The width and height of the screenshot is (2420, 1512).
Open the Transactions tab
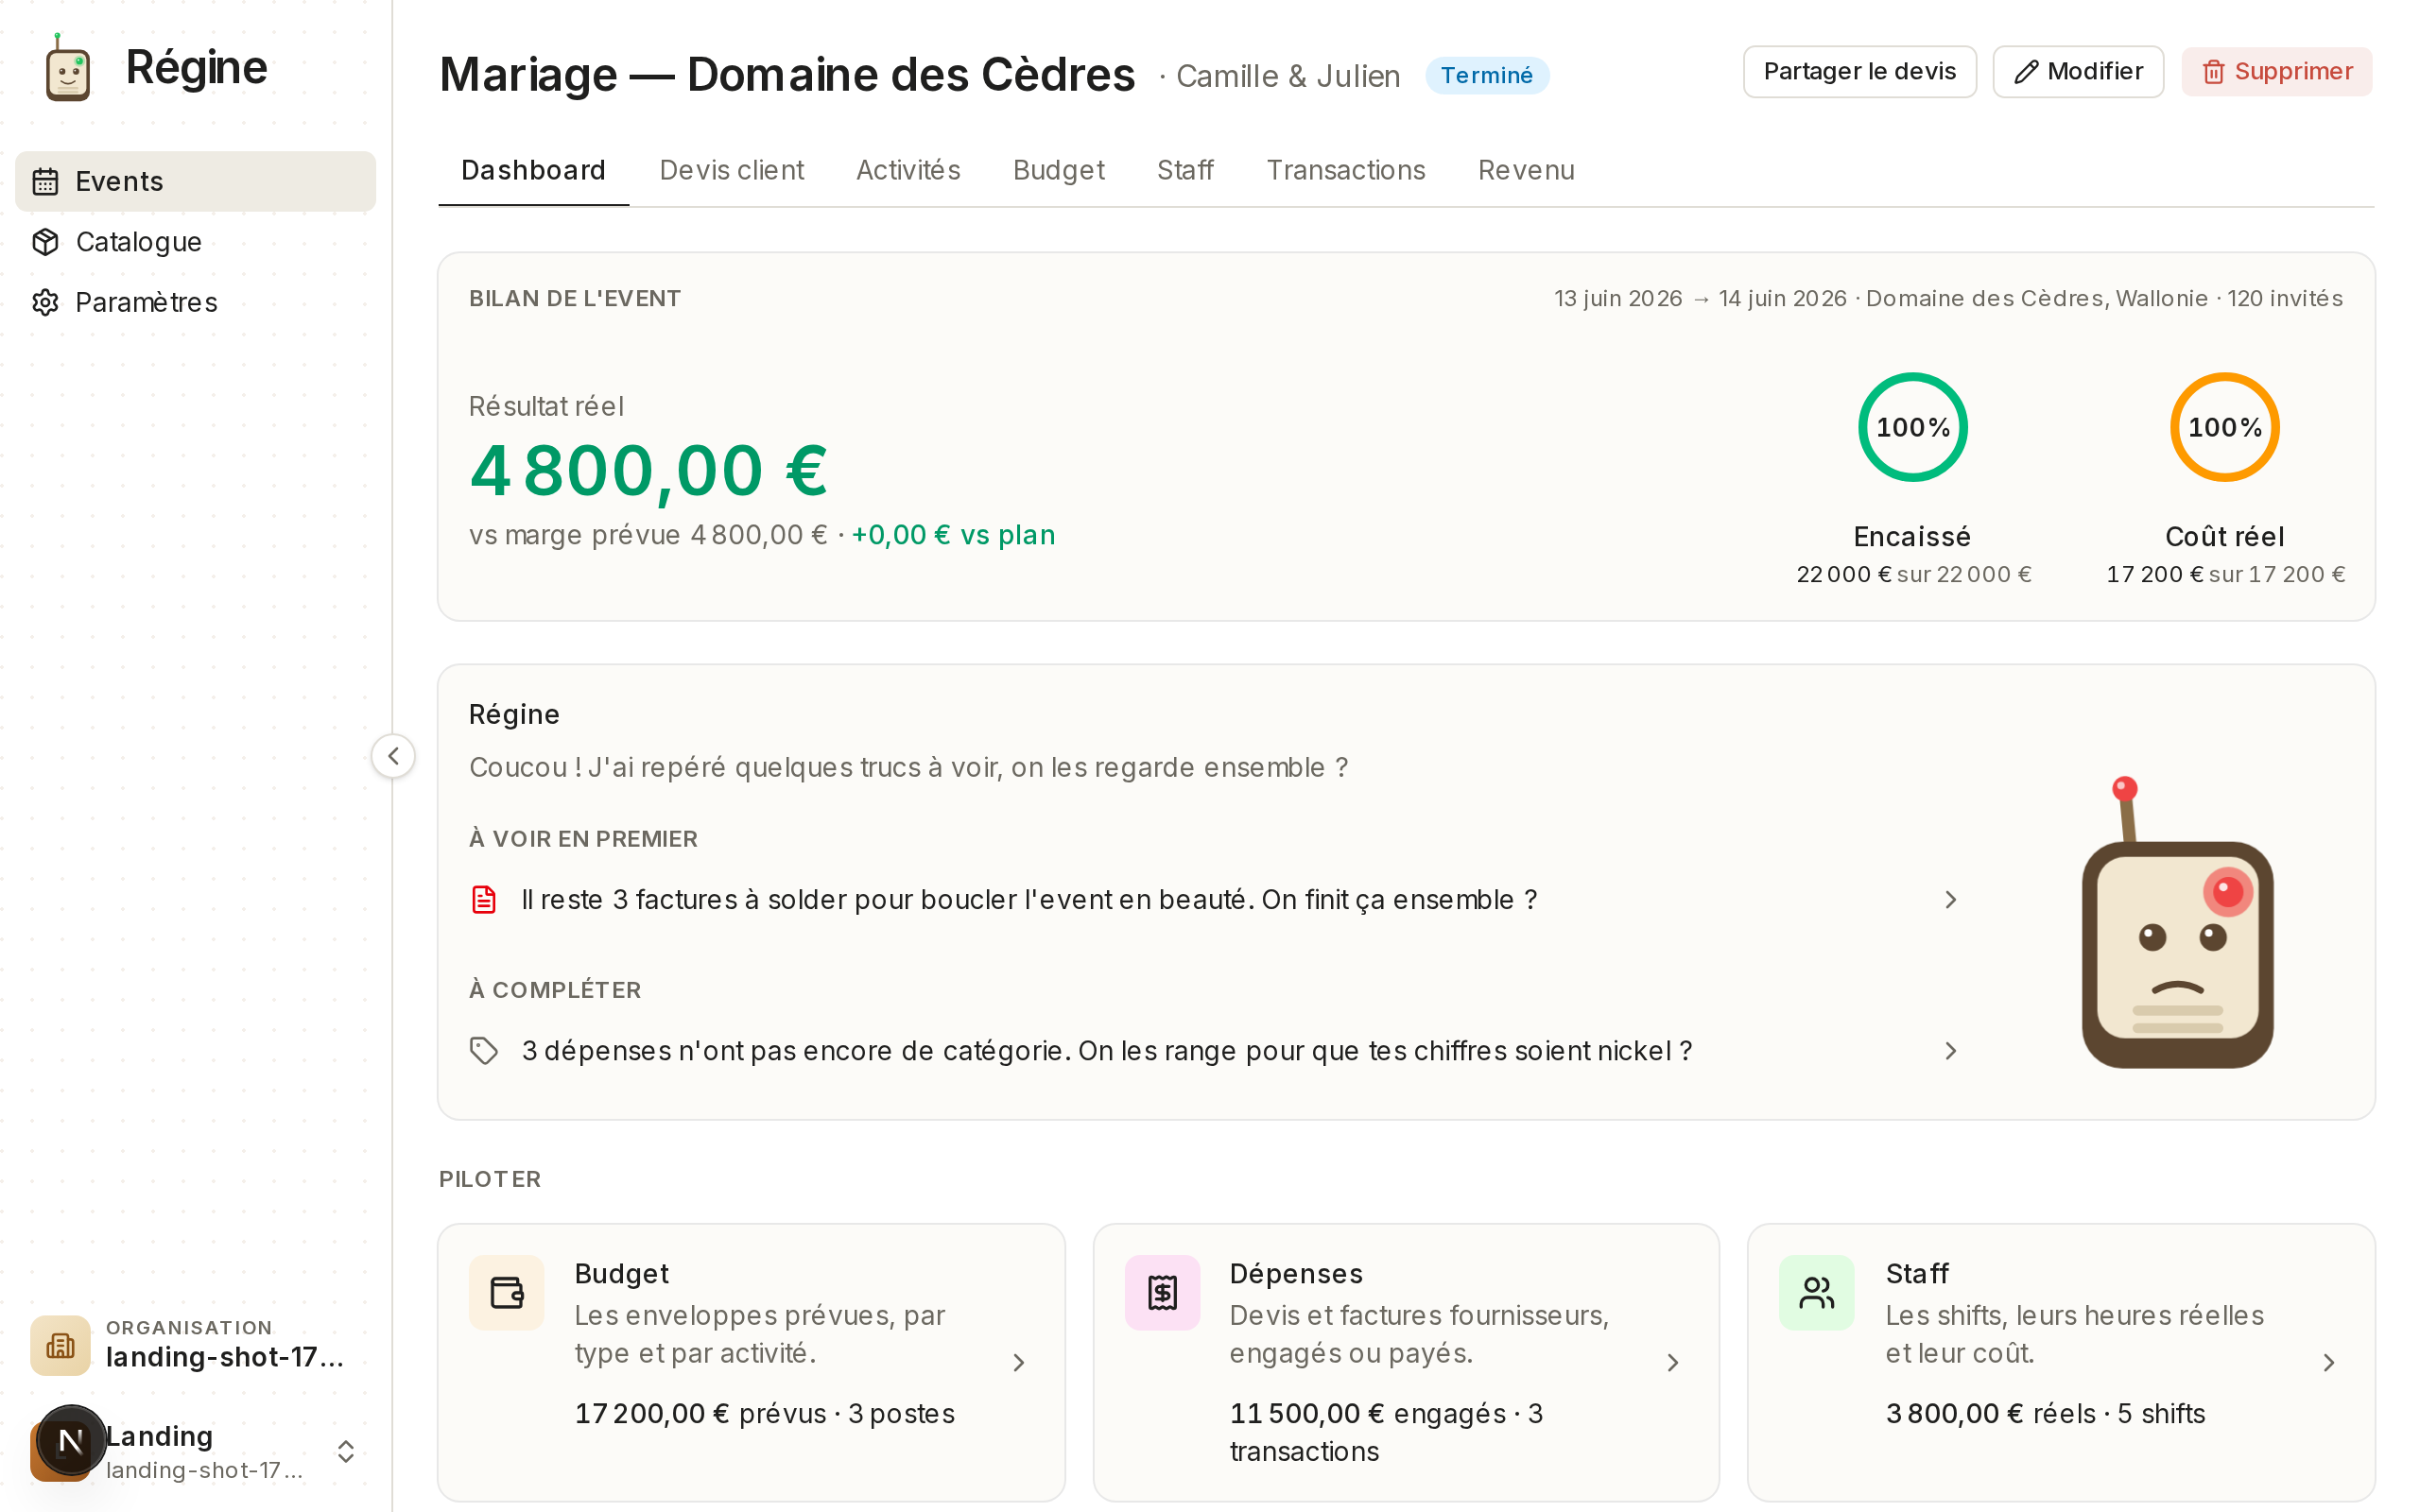[x=1345, y=170]
